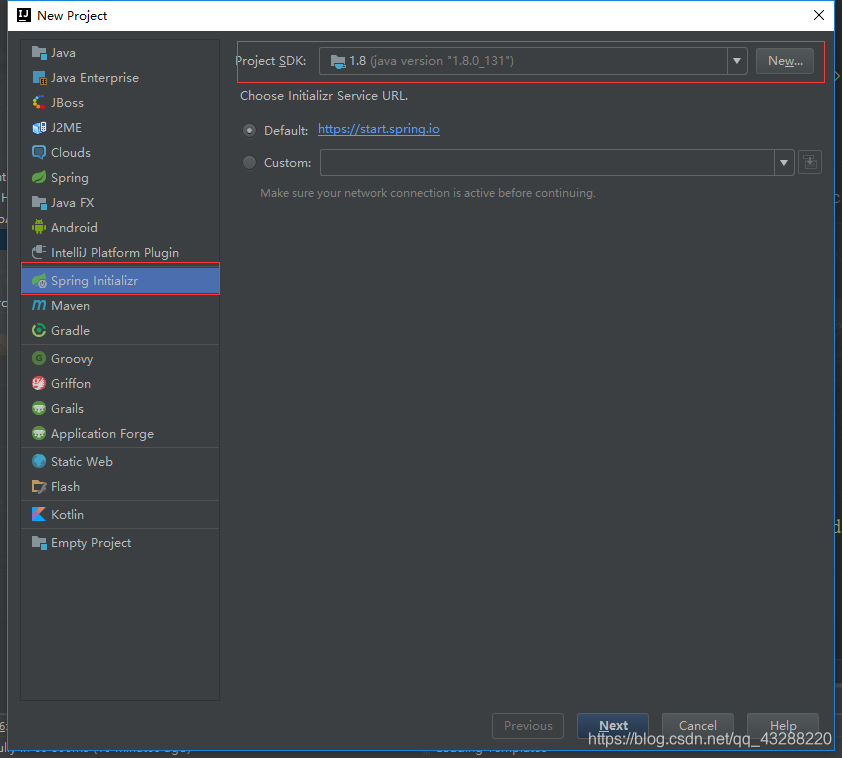Choose Java FX project type
Image resolution: width=842 pixels, height=758 pixels.
pyautogui.click(x=120, y=202)
